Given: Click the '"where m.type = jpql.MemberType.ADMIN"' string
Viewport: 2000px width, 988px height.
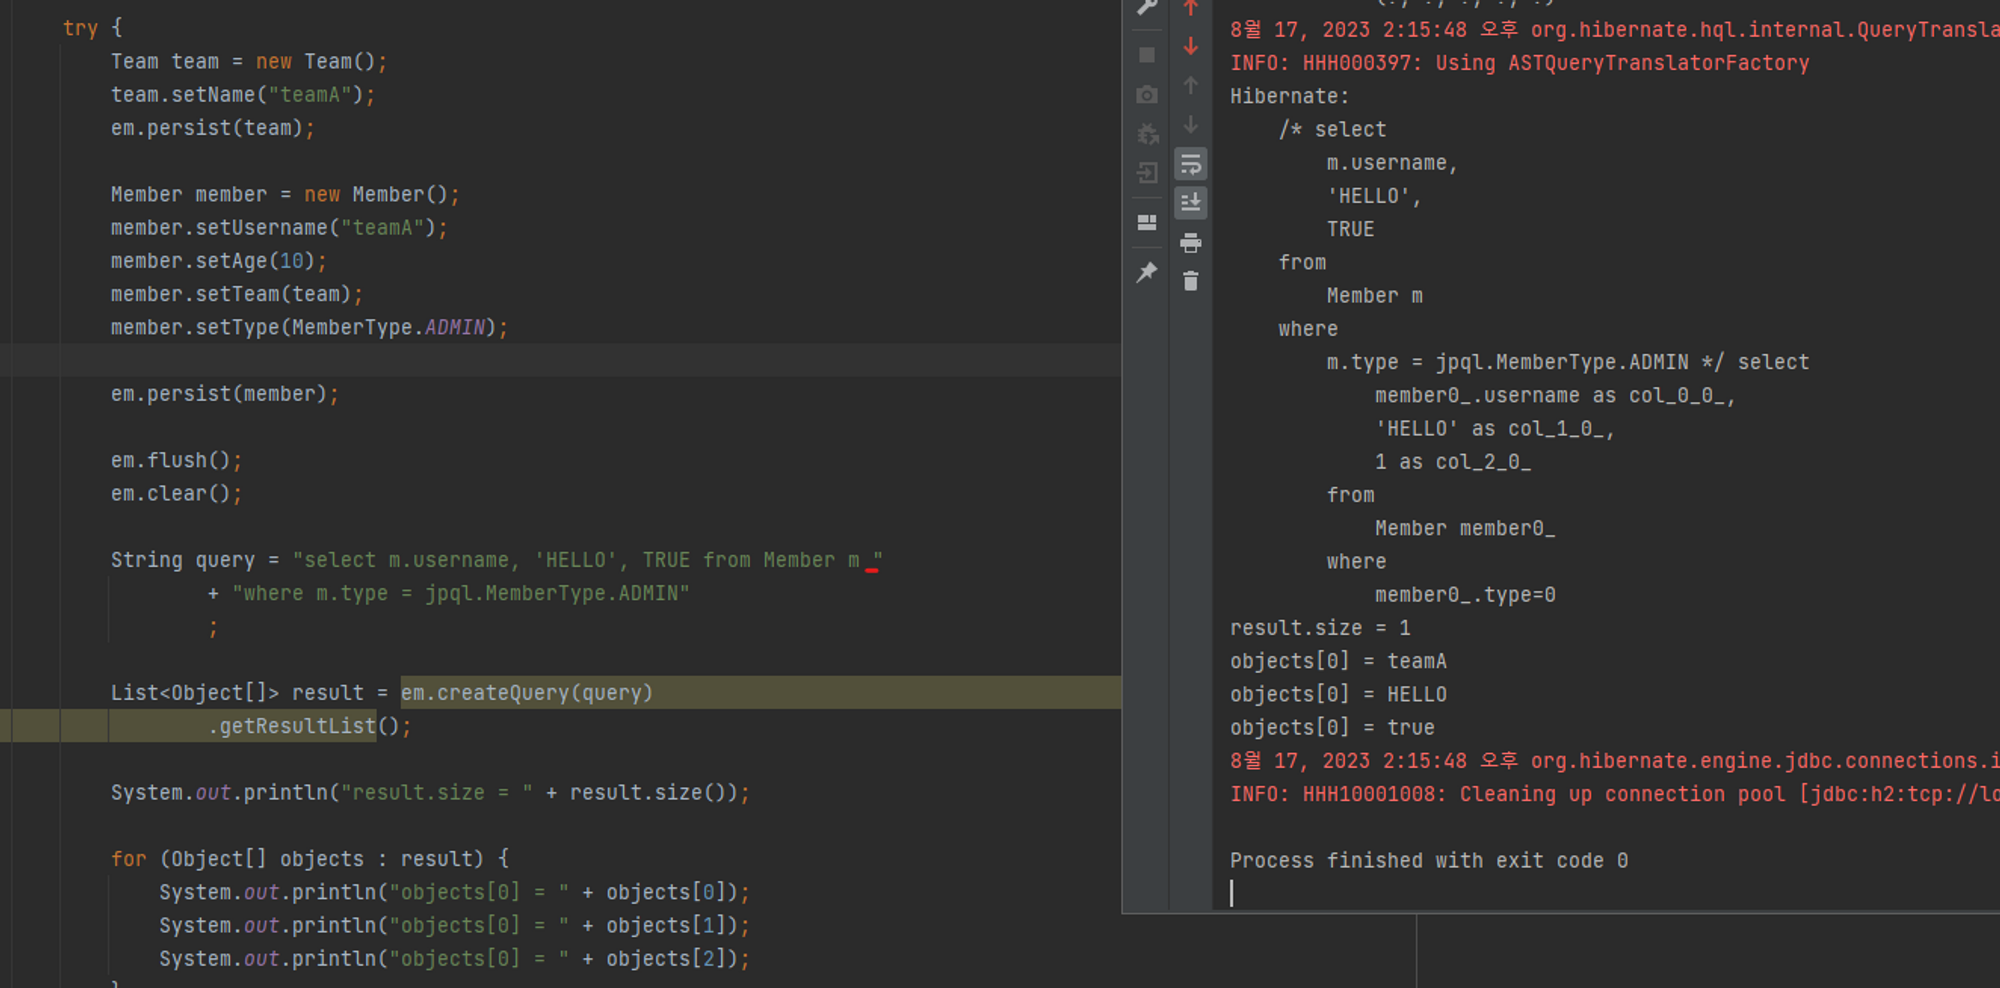Looking at the screenshot, I should point(460,594).
